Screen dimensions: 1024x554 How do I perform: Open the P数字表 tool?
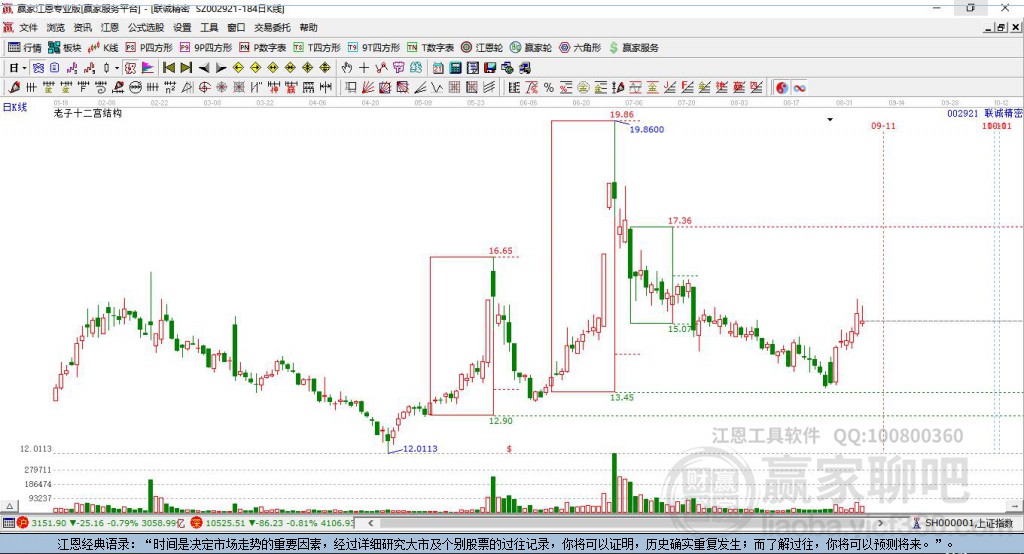pos(263,48)
